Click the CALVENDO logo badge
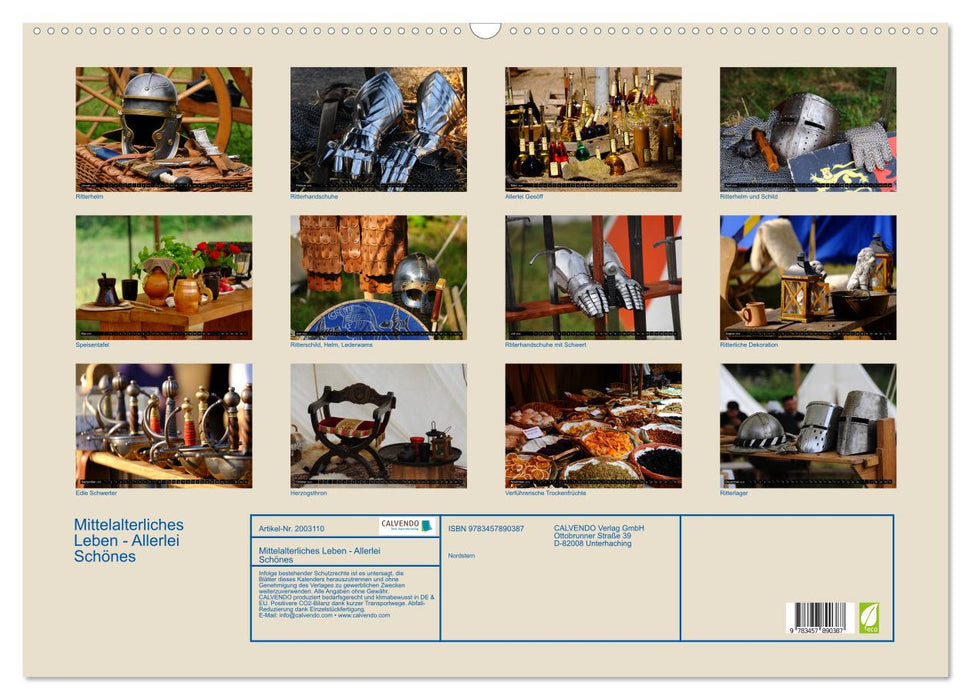 tap(407, 526)
